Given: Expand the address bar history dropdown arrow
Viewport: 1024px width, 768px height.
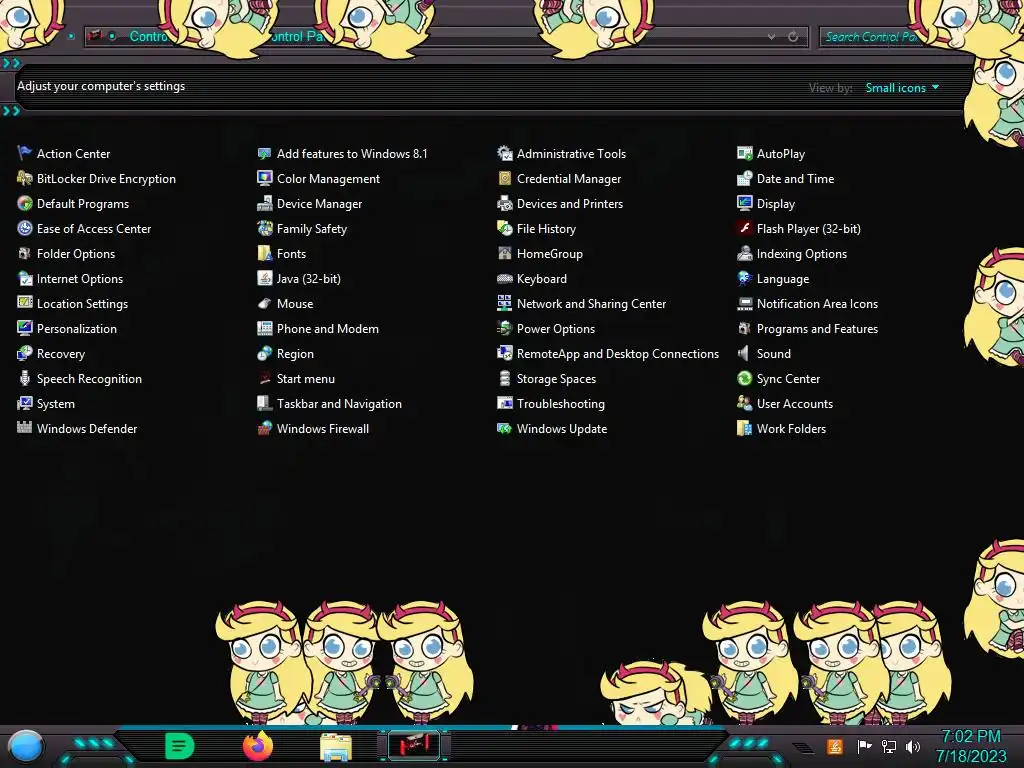Looking at the screenshot, I should pos(772,37).
